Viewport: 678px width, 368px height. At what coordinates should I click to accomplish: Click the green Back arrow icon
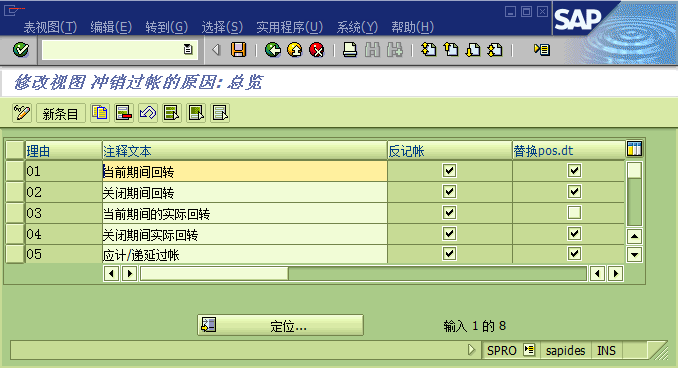(x=272, y=50)
